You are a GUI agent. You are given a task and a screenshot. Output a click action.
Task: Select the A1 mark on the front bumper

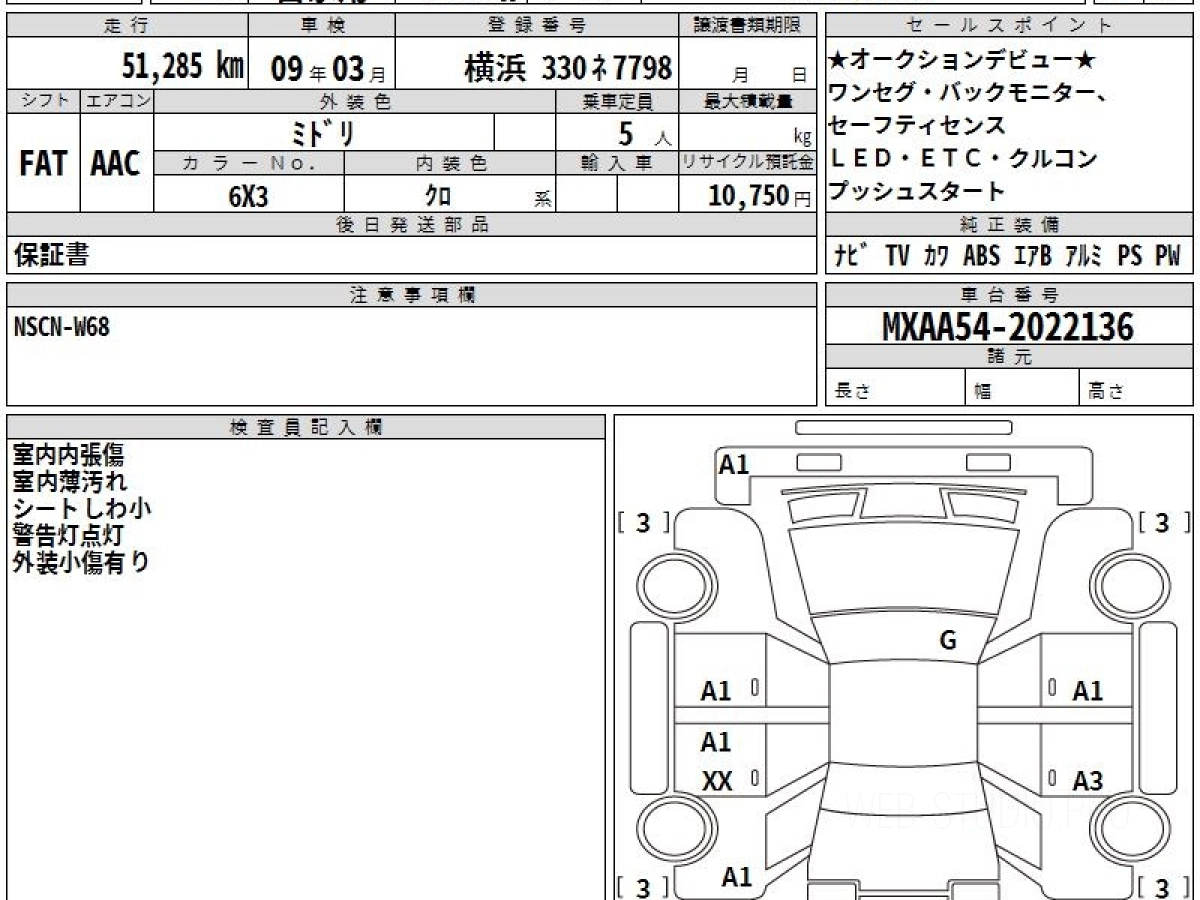point(734,464)
